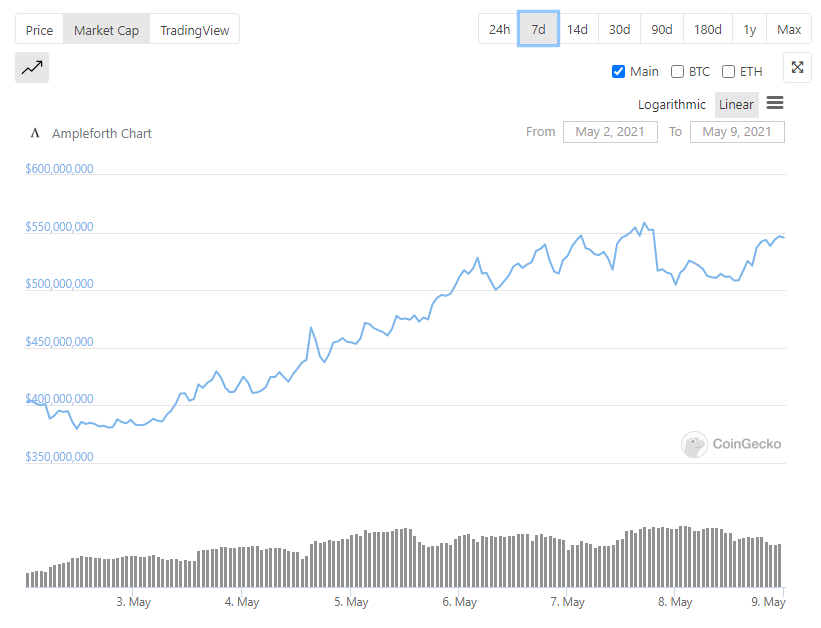
Task: Open the From date picker
Action: [610, 132]
